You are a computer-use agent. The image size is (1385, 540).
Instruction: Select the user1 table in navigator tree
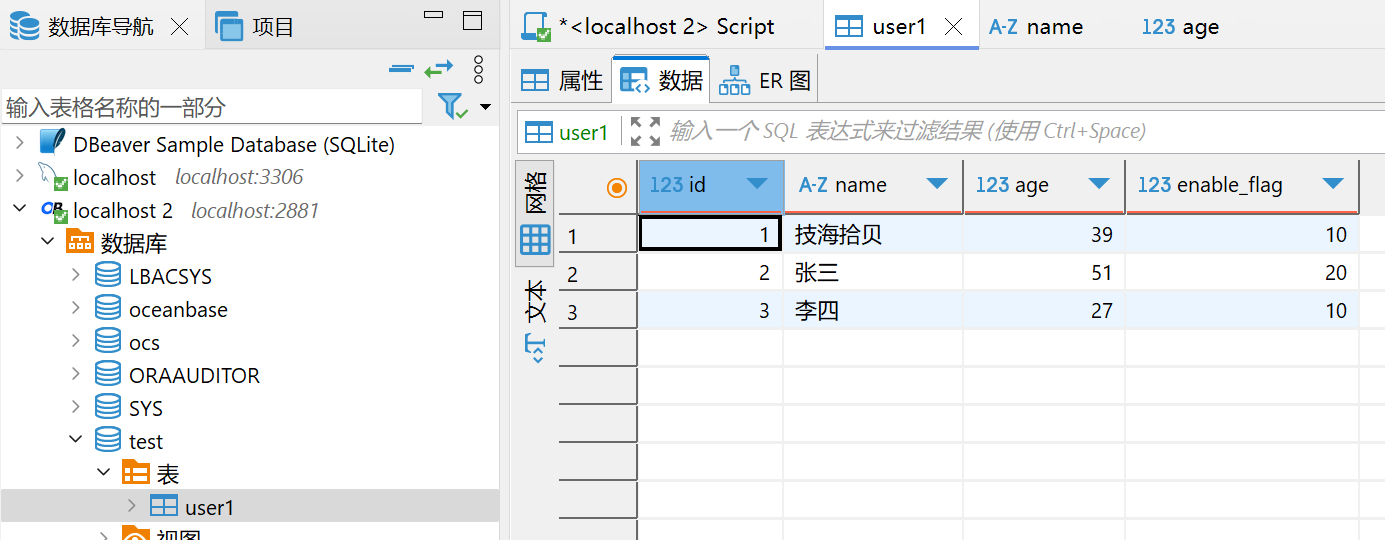point(208,507)
